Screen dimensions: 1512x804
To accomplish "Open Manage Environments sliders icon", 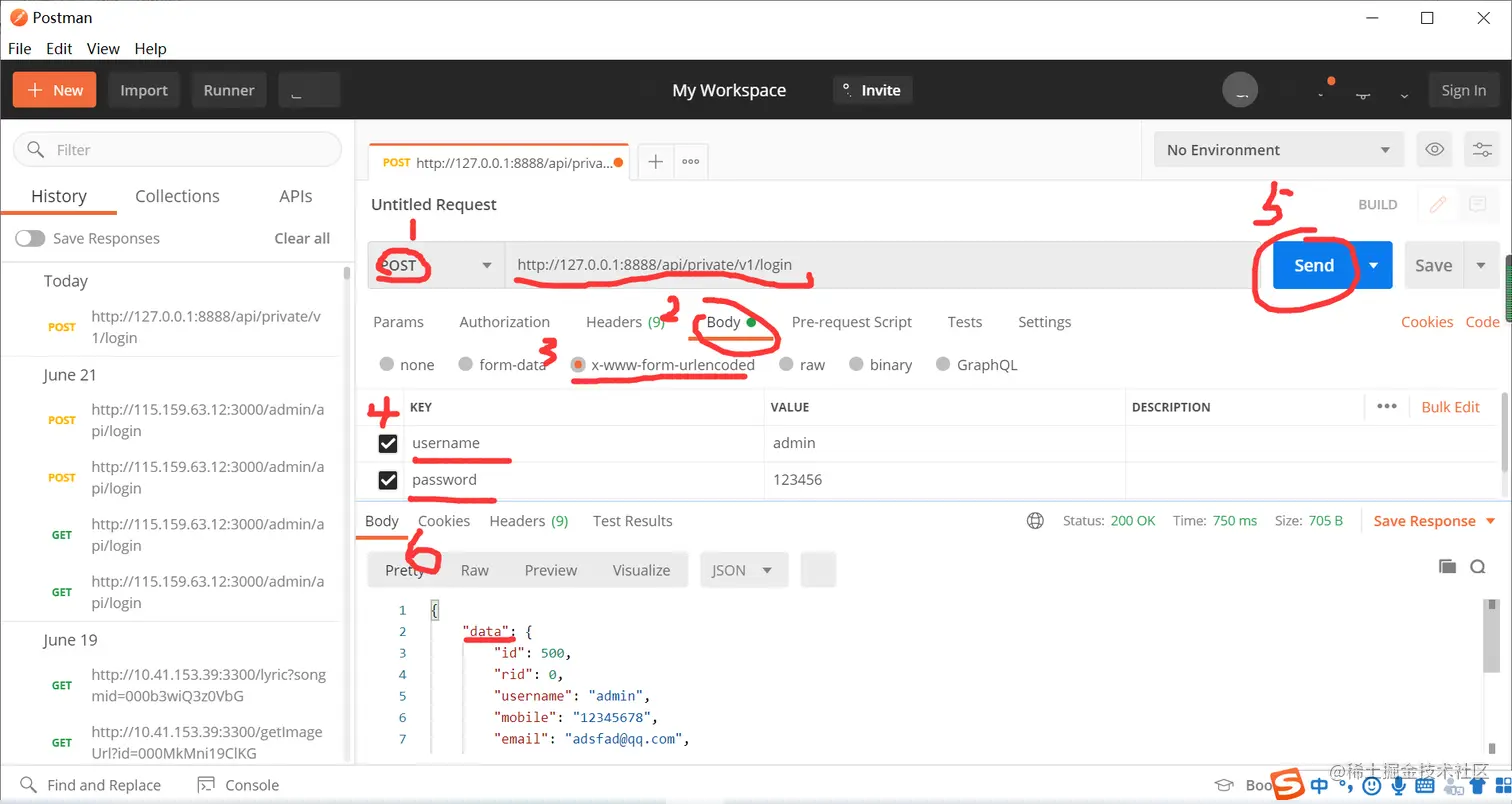I will (1482, 150).
